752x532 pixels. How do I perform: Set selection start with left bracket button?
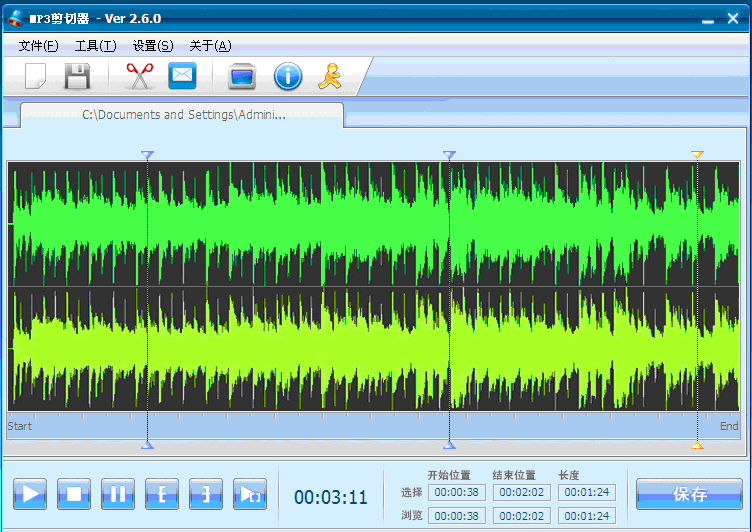coord(162,494)
